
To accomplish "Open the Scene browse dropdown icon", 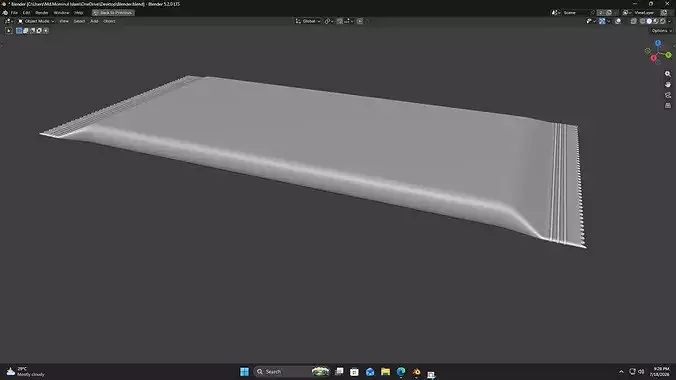I will click(x=555, y=13).
